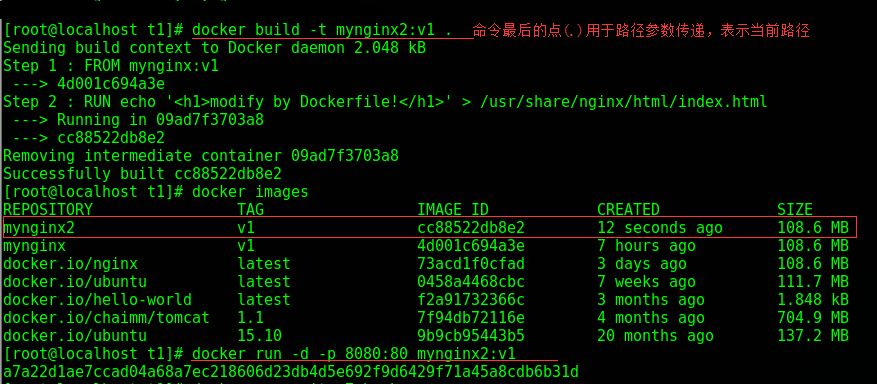Click '7 hours ago' created value
The width and height of the screenshot is (877, 384).
click(647, 245)
